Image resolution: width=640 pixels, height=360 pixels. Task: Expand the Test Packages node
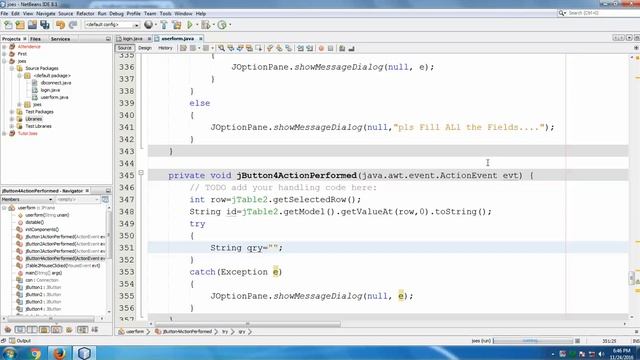[x=12, y=112]
